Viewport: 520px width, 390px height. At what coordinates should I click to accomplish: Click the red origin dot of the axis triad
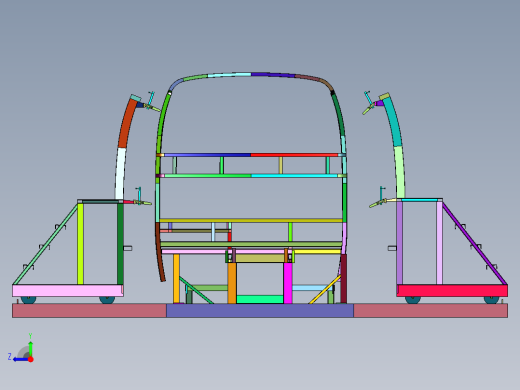click(x=31, y=359)
